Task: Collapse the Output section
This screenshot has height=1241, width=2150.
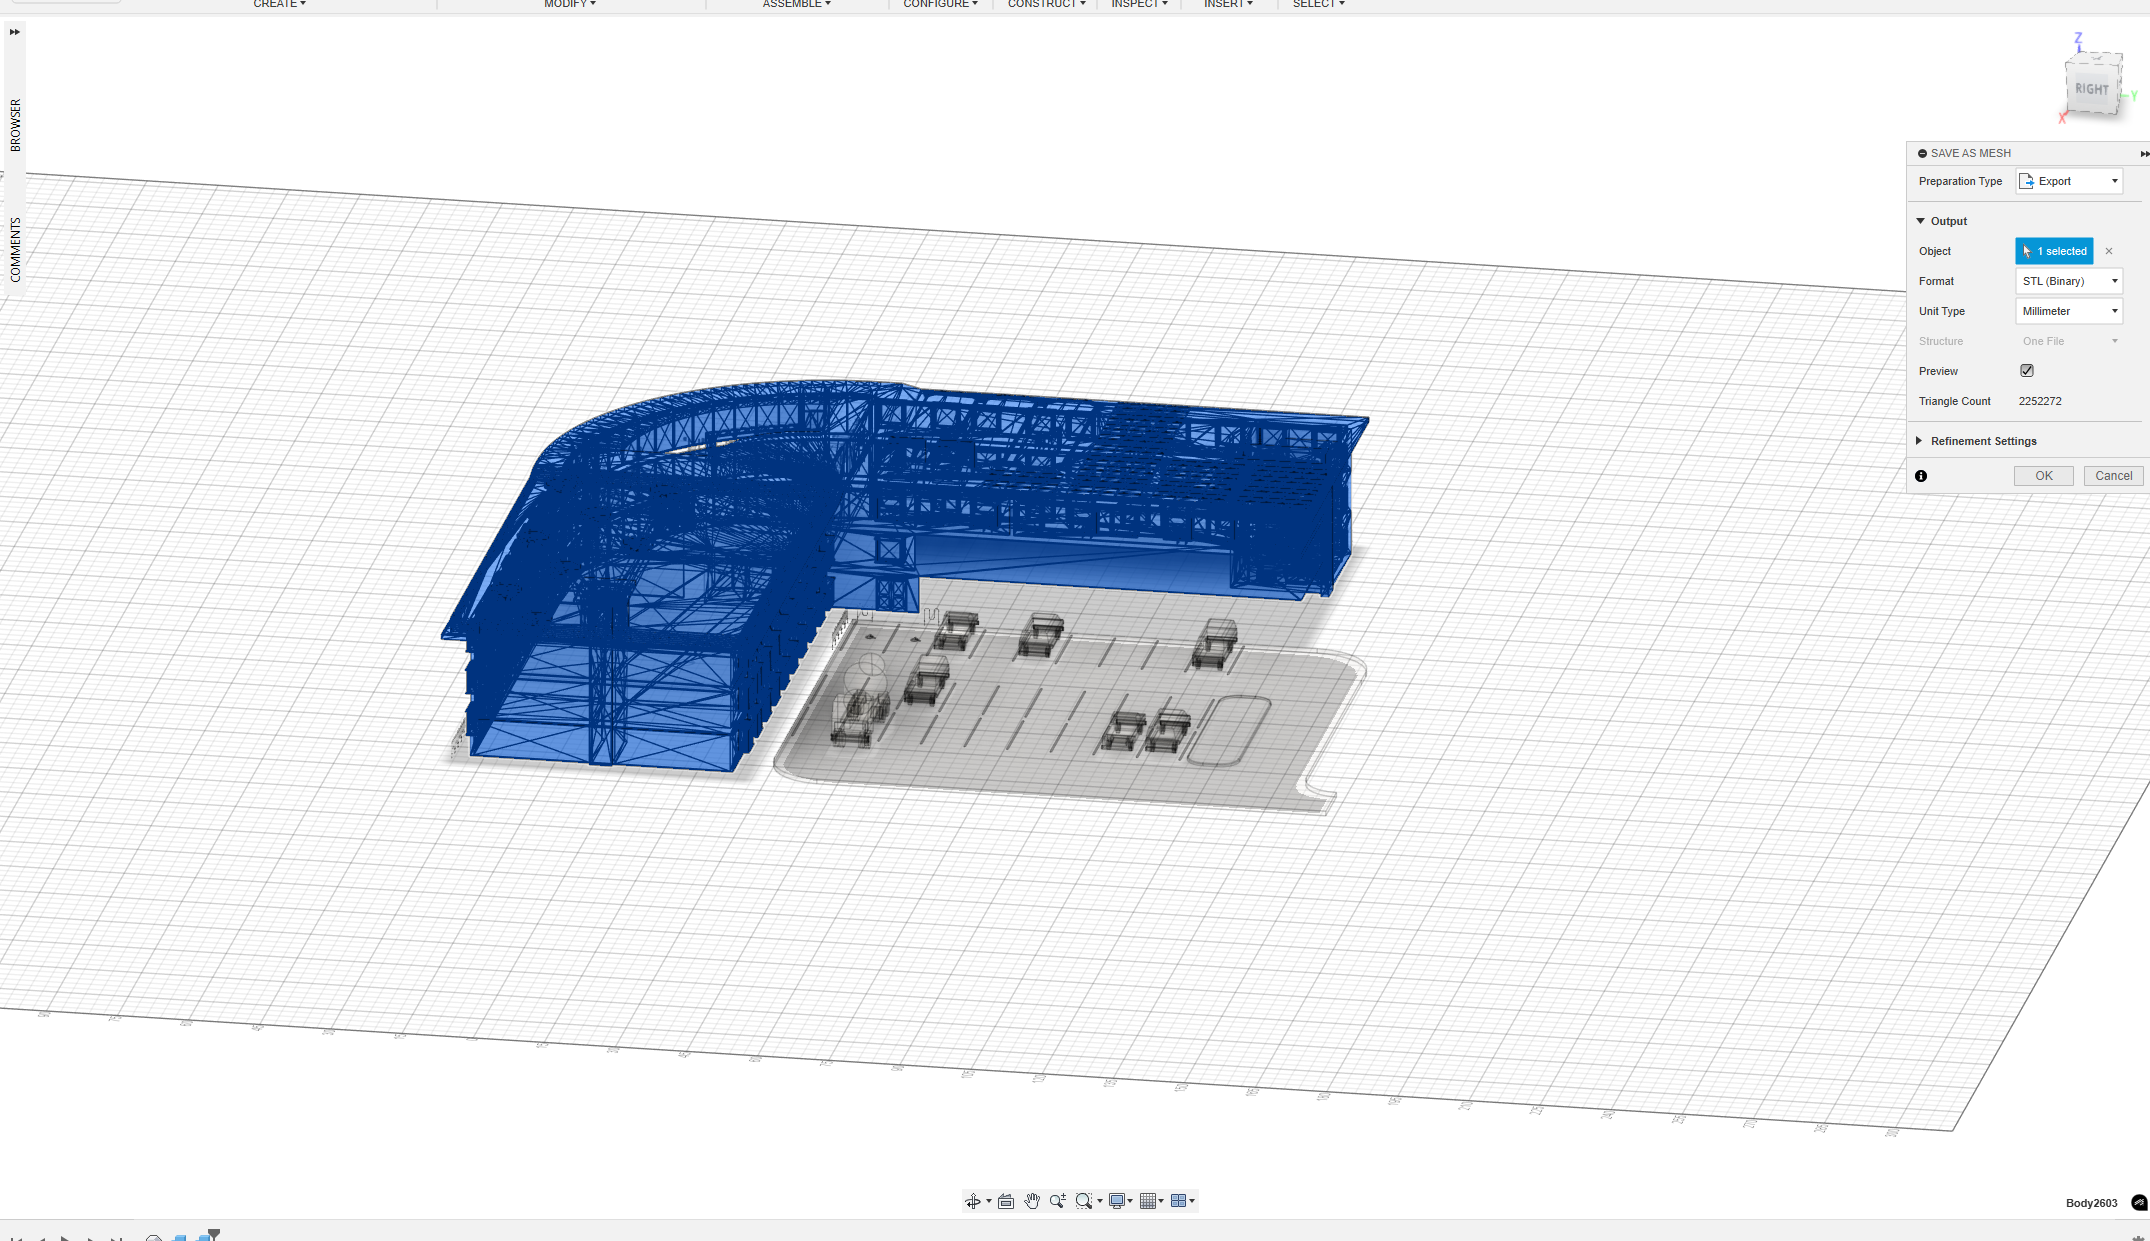Action: [x=1920, y=221]
